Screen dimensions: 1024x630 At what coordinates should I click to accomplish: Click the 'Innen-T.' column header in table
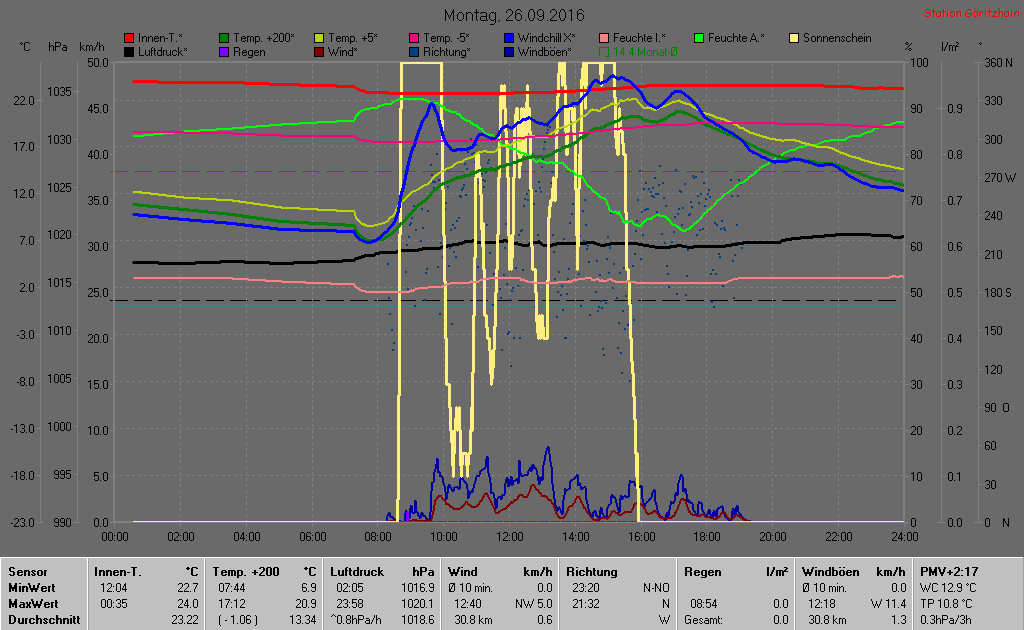(118, 572)
